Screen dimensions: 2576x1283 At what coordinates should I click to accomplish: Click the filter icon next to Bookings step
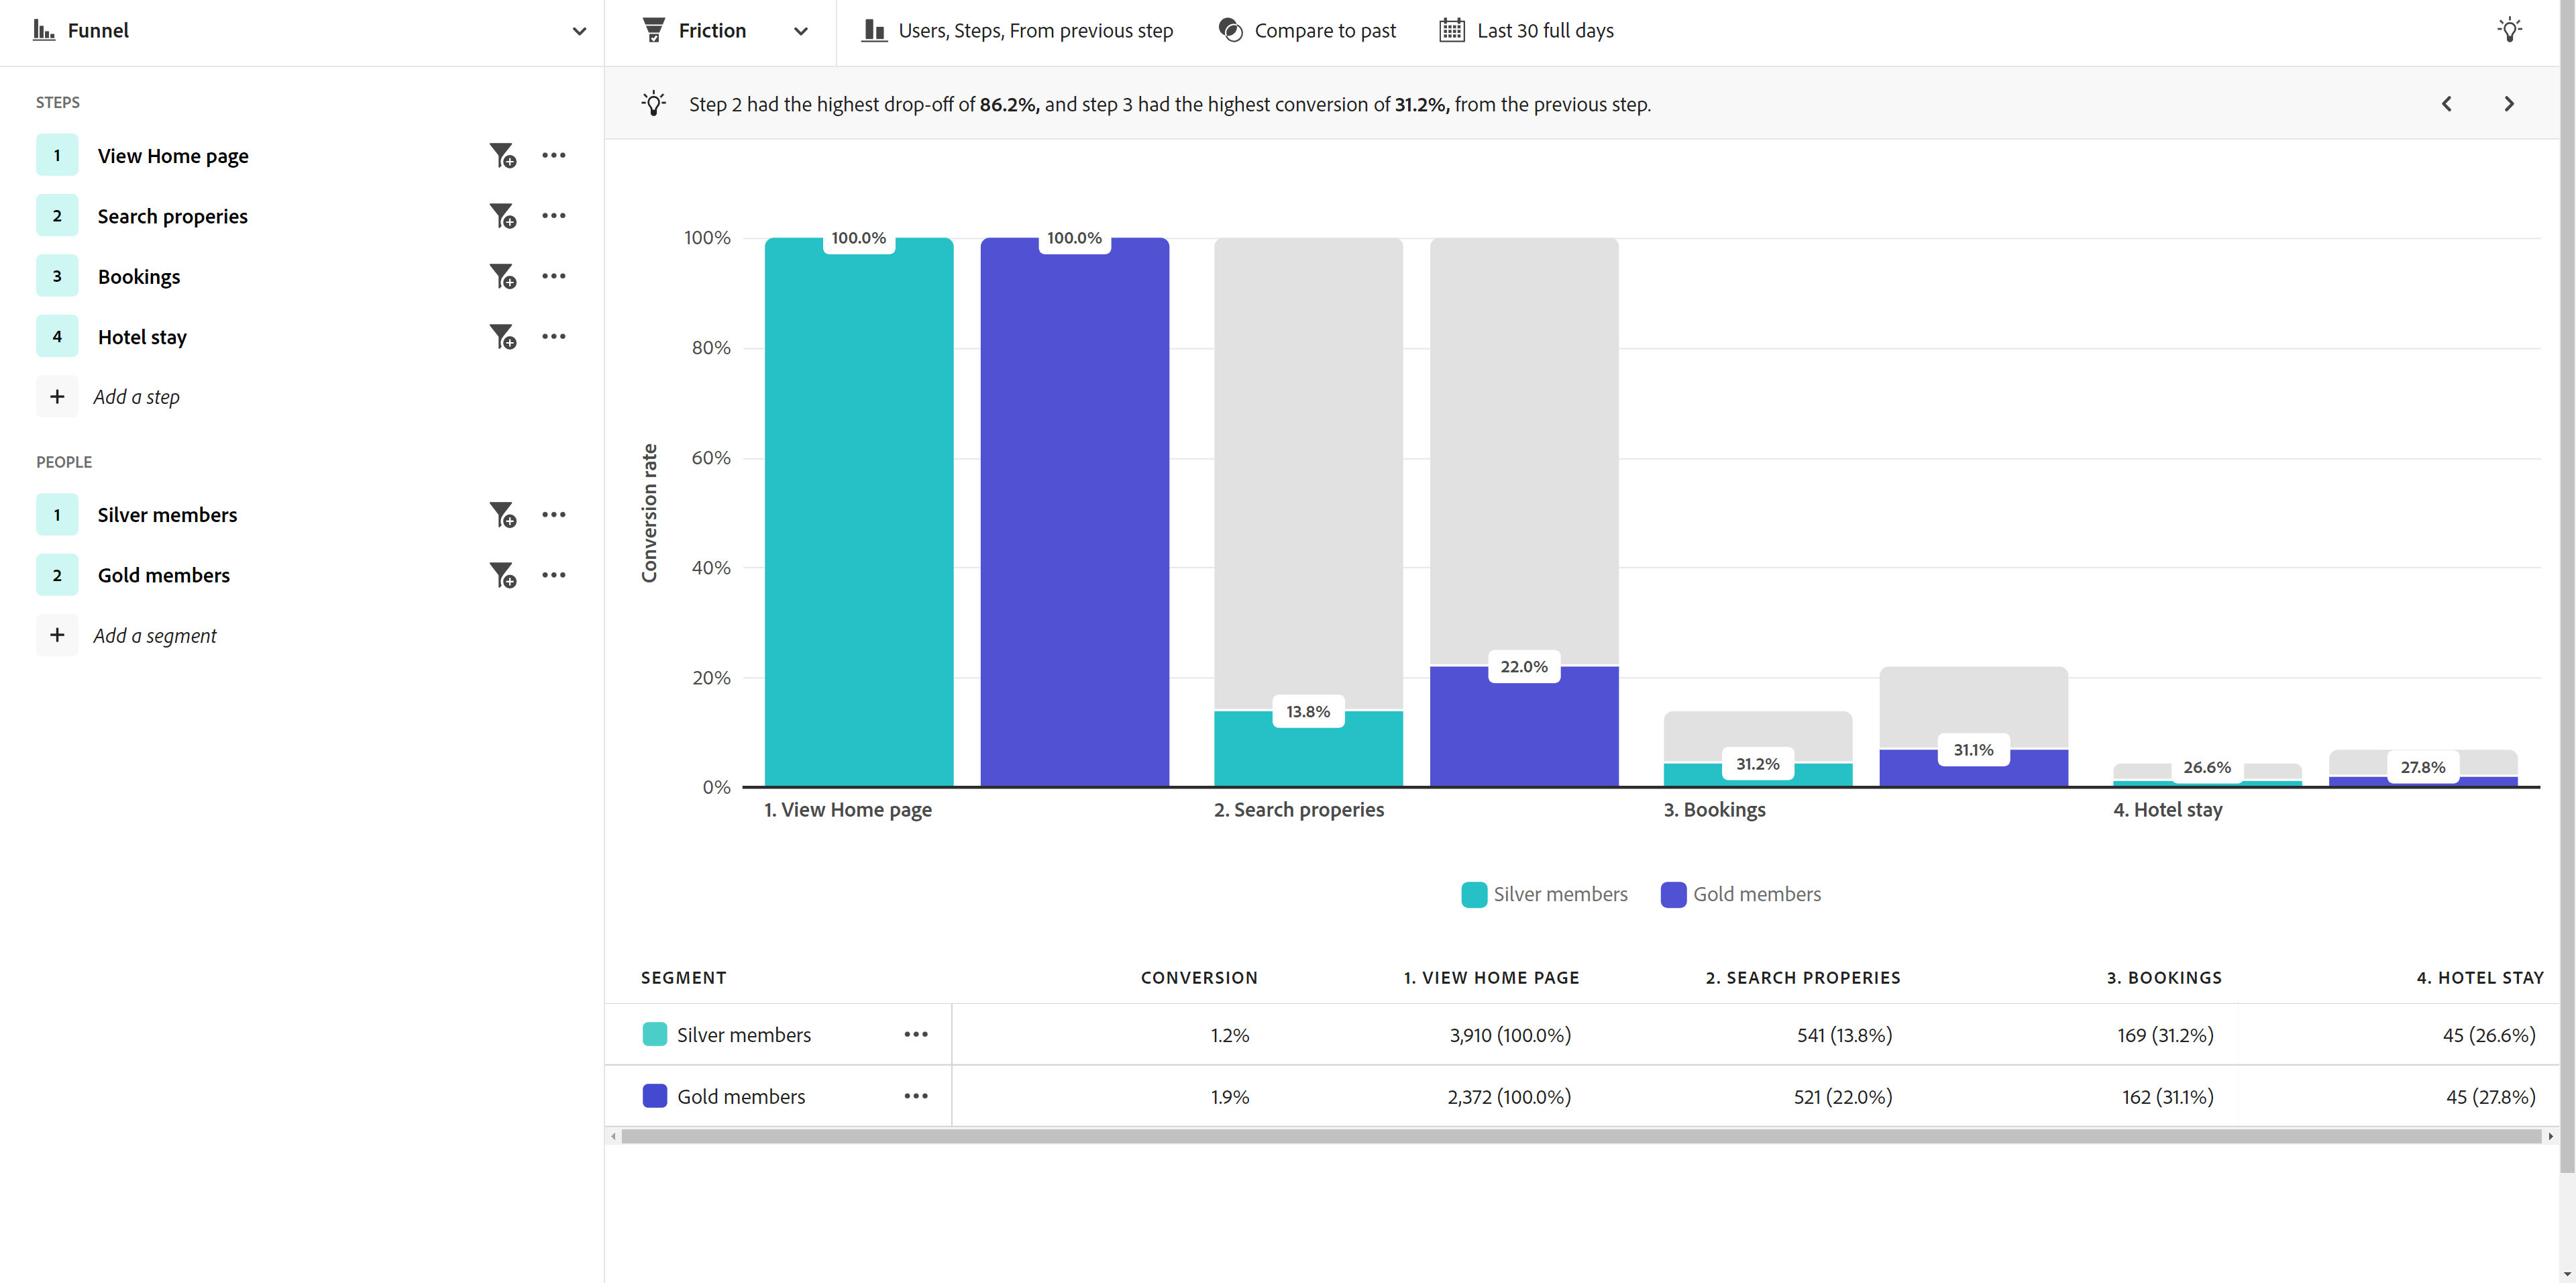pos(502,276)
